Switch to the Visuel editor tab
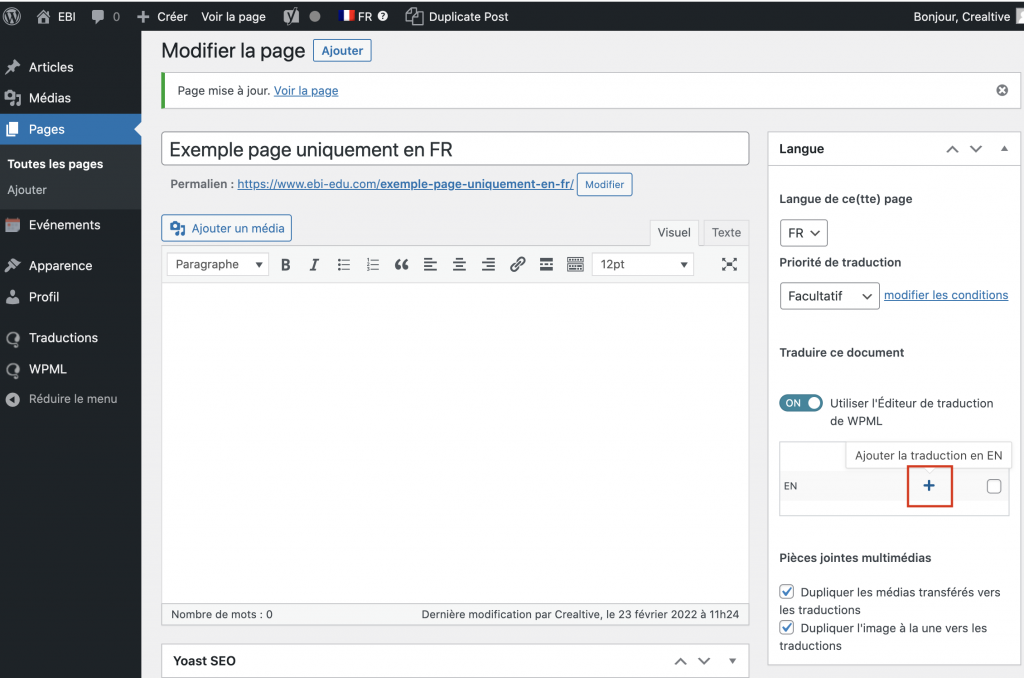Image resolution: width=1024 pixels, height=678 pixels. 674,233
